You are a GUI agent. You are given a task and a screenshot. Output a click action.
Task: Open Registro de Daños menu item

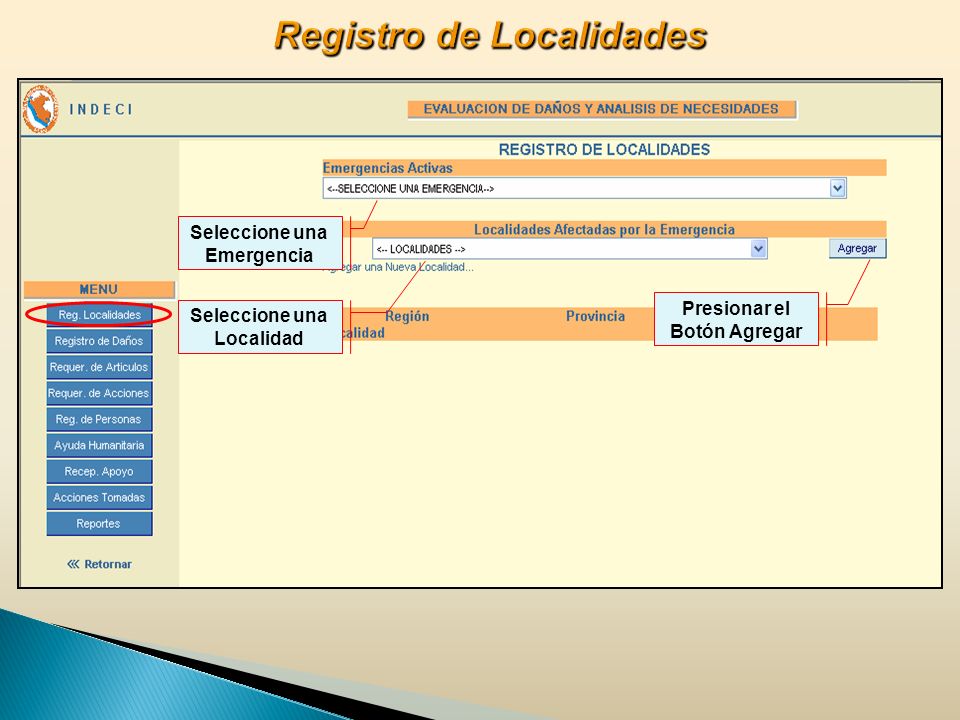[x=99, y=341]
